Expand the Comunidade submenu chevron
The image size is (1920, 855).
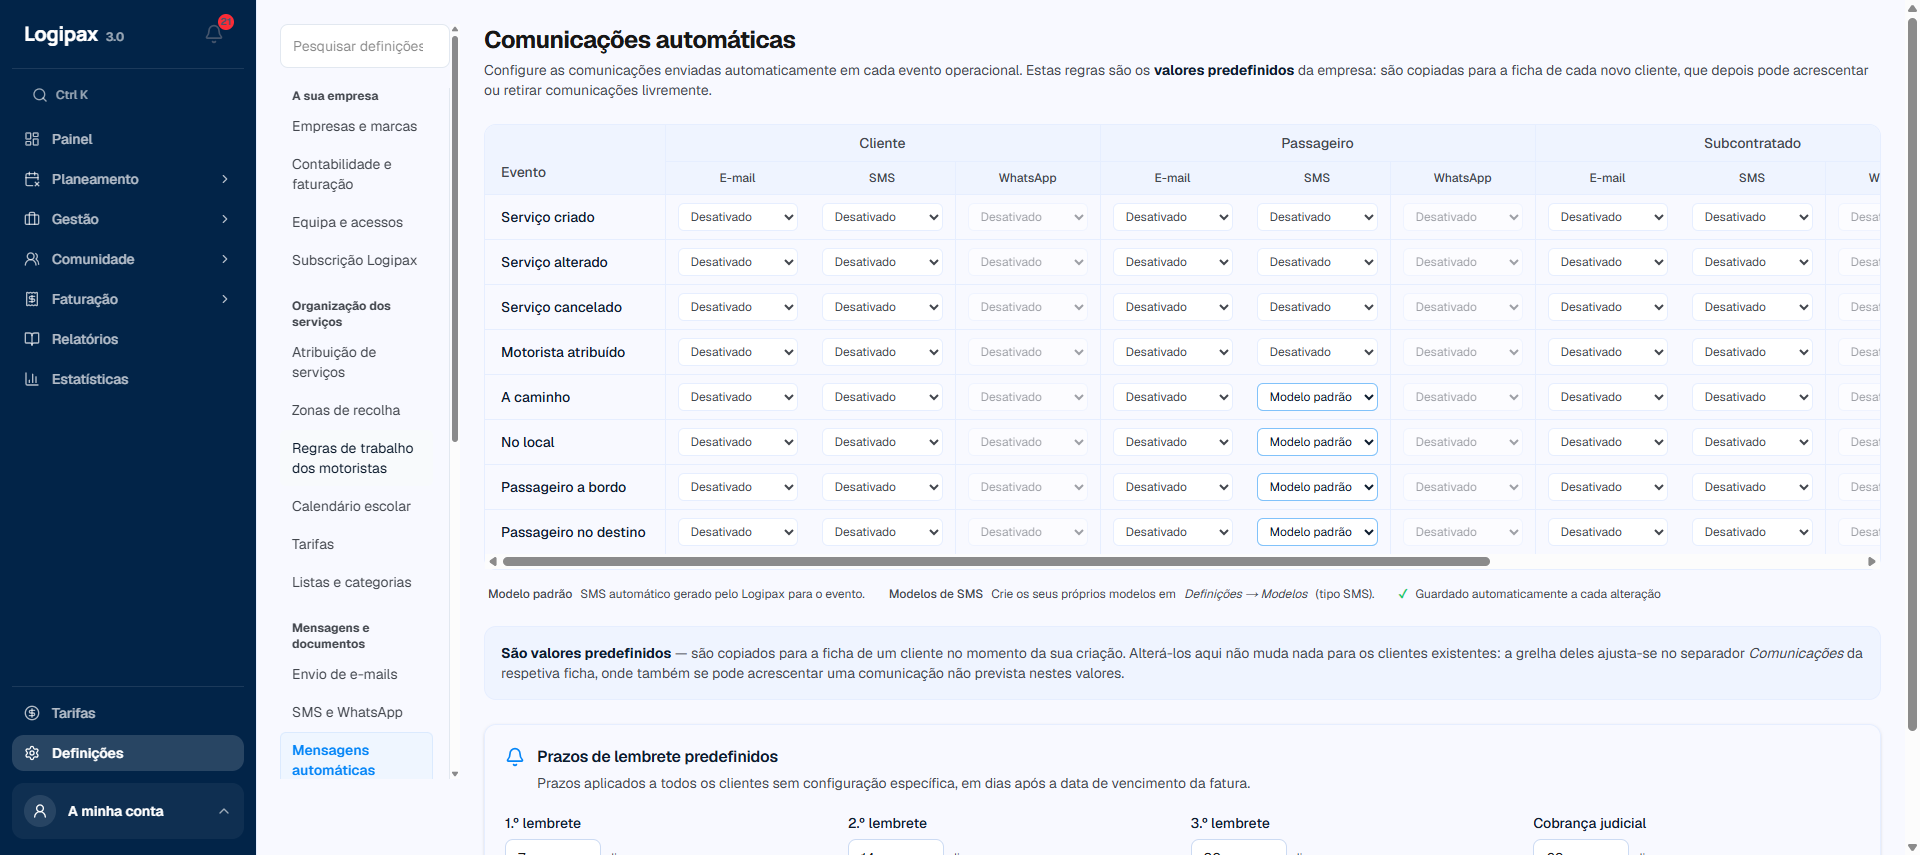224,259
